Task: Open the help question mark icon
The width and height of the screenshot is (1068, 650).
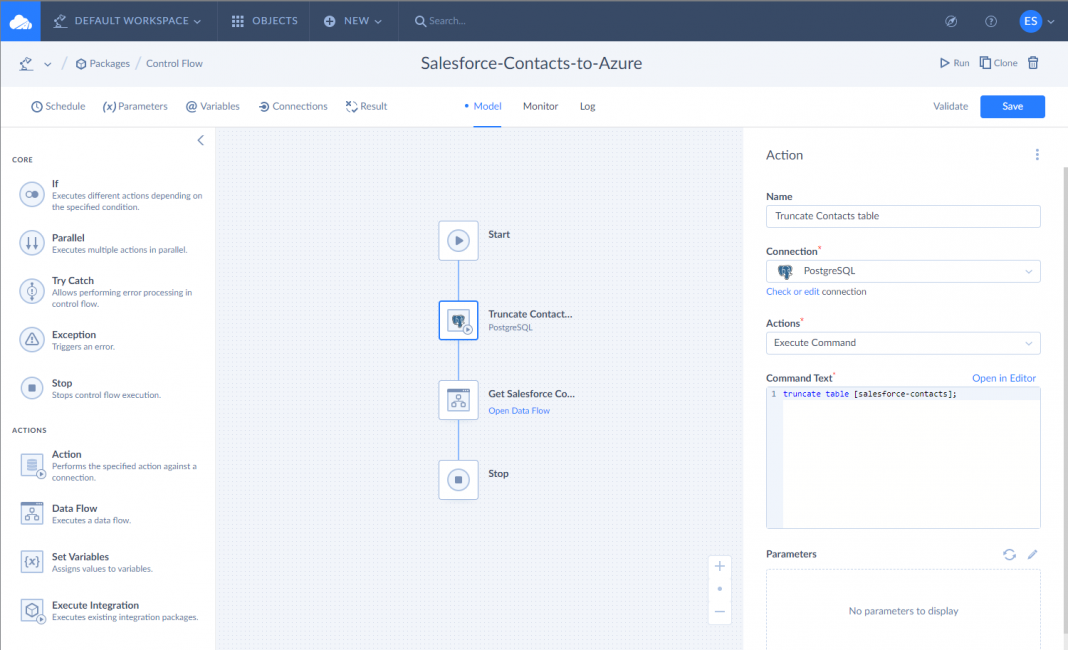Action: point(990,21)
